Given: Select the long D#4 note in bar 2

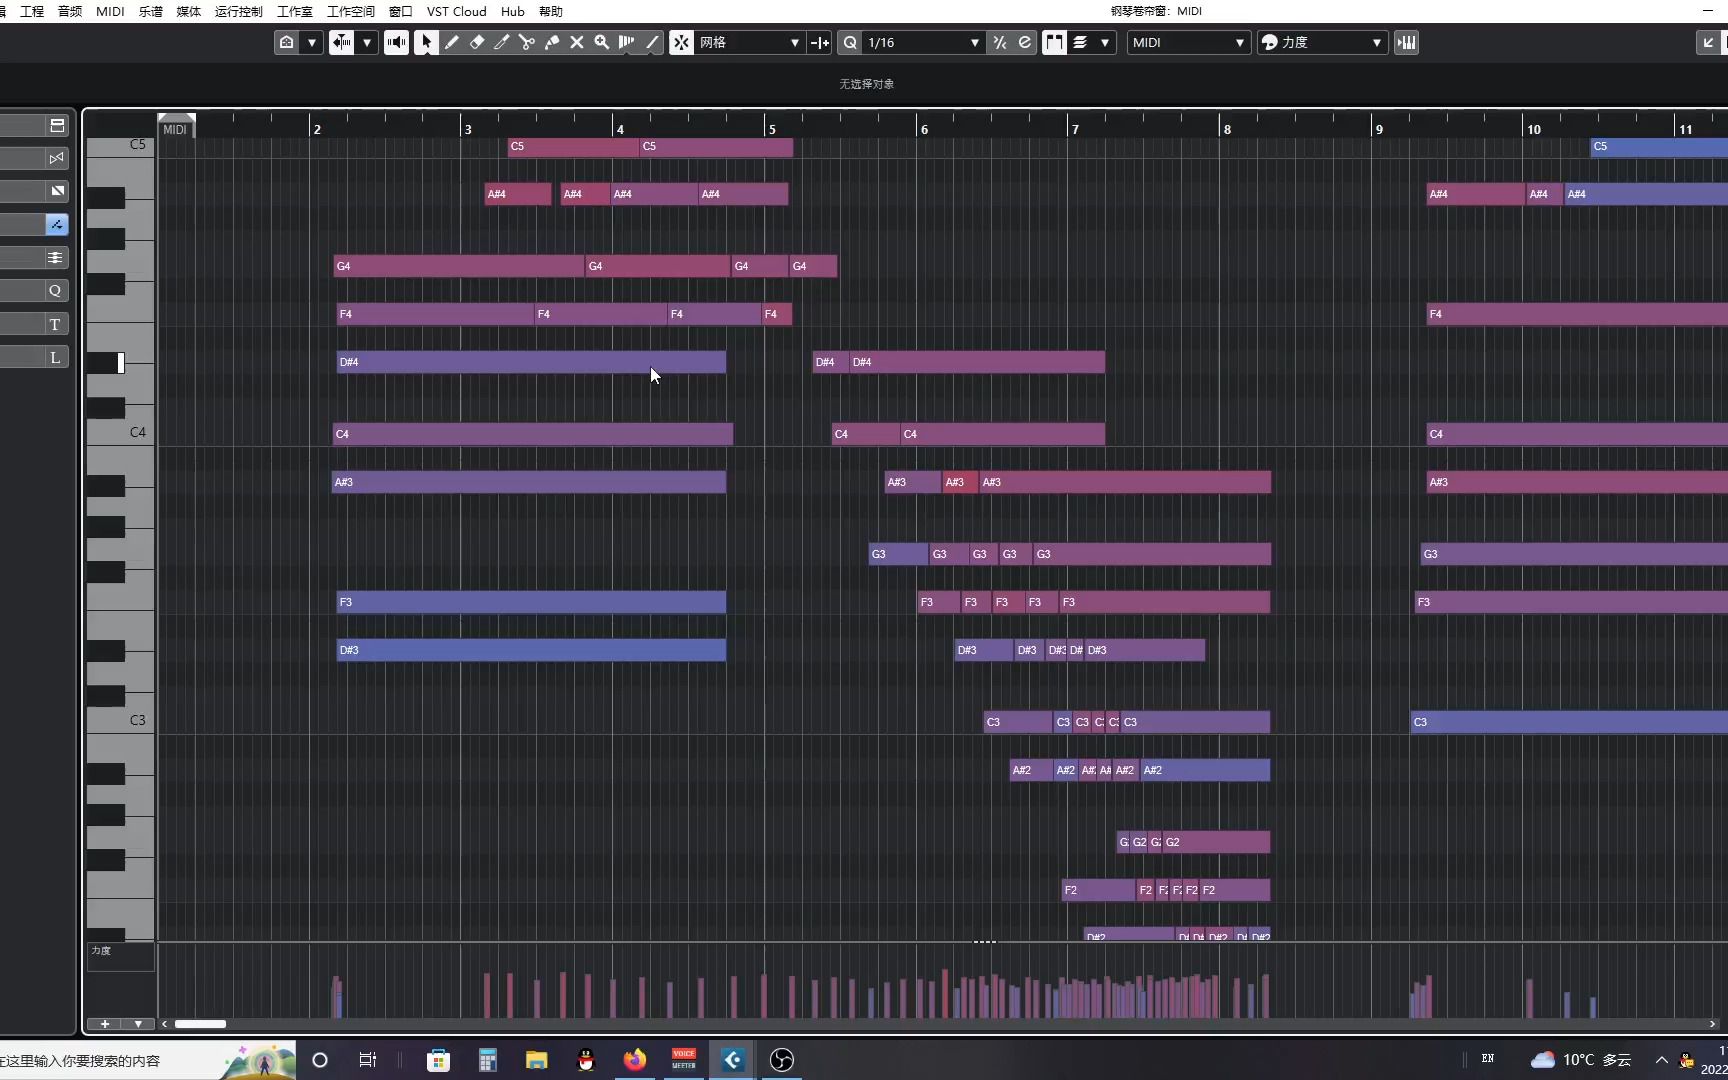Looking at the screenshot, I should (x=531, y=362).
